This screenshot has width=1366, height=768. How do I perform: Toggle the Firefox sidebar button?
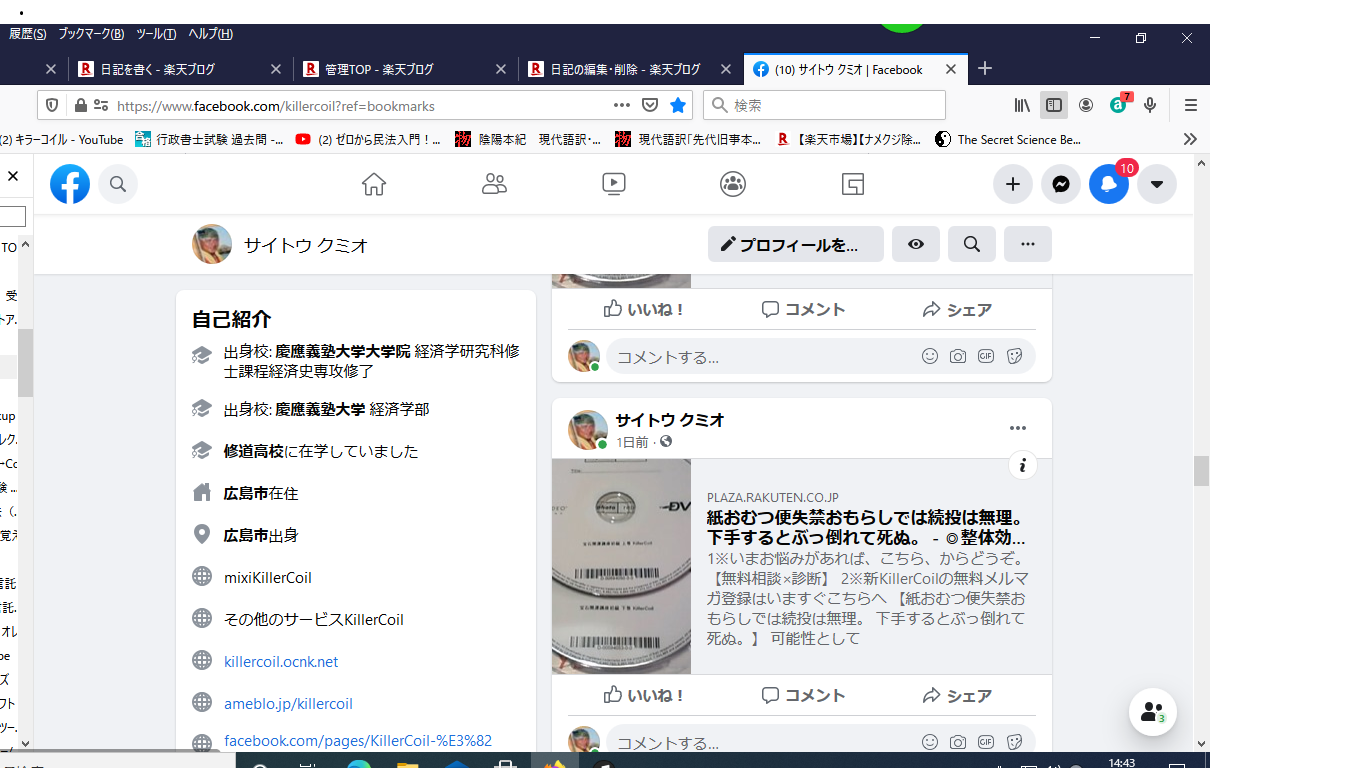point(1054,105)
